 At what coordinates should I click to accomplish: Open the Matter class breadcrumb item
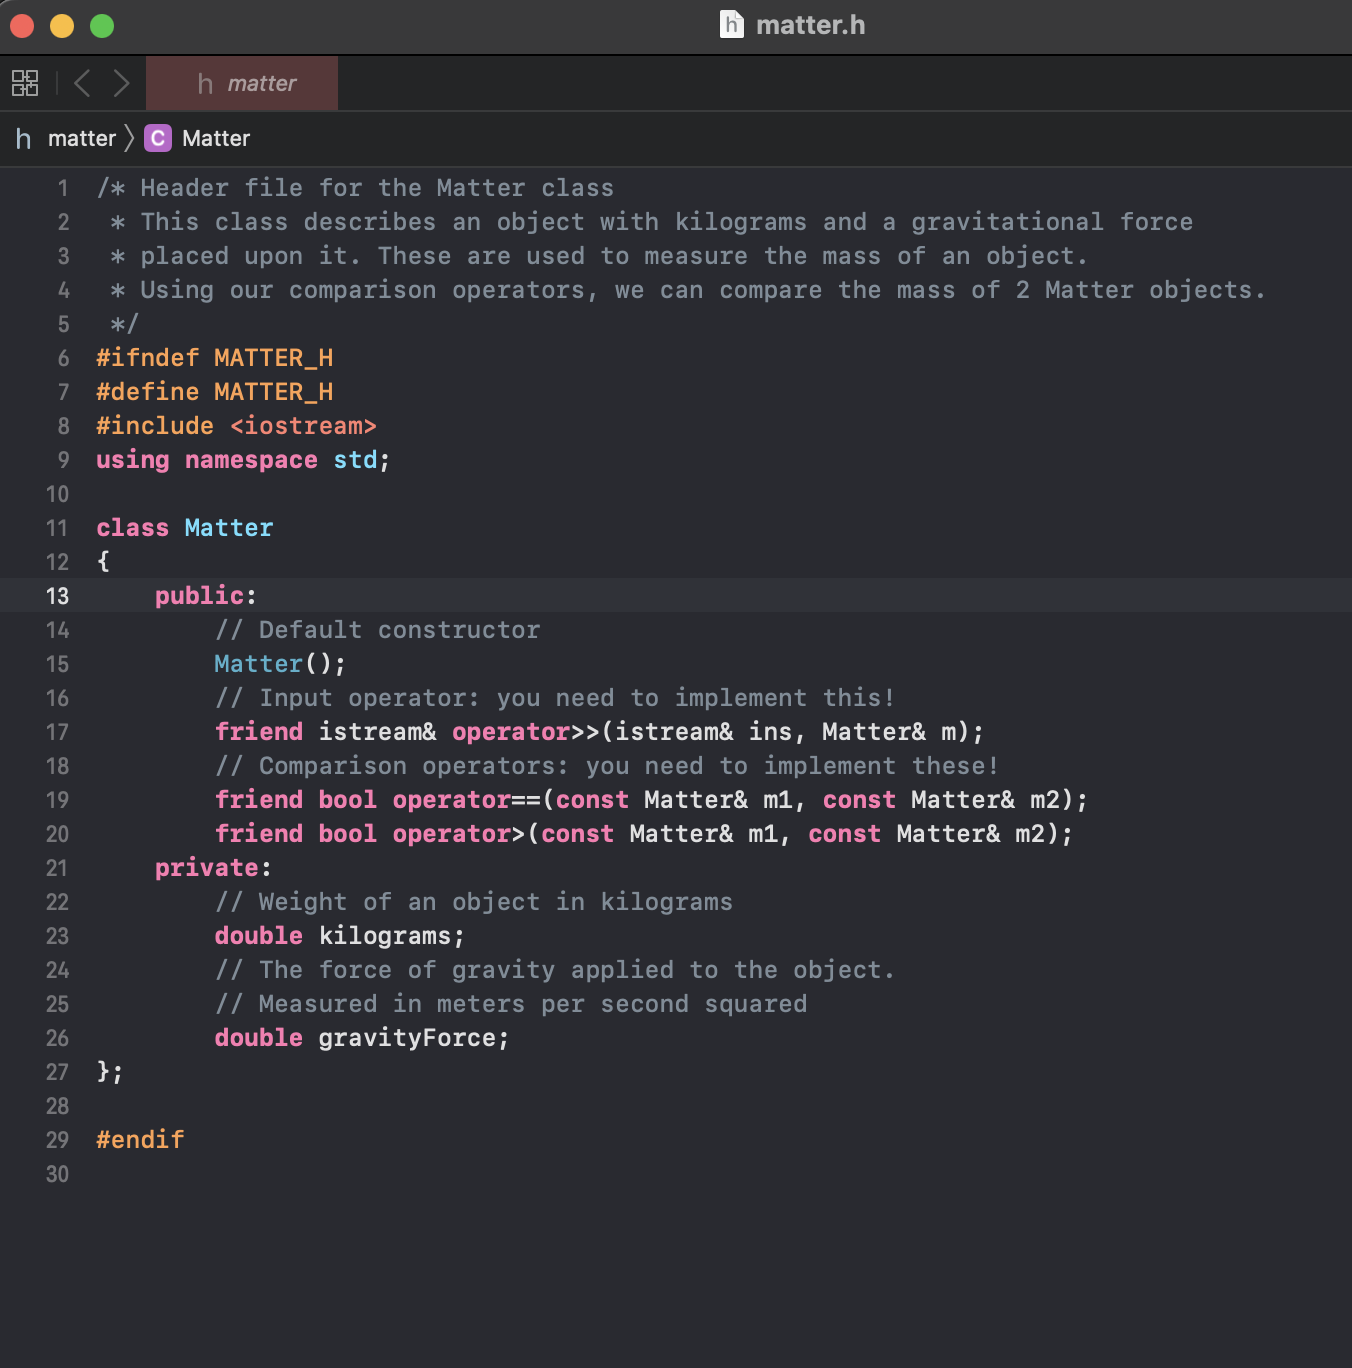point(216,138)
